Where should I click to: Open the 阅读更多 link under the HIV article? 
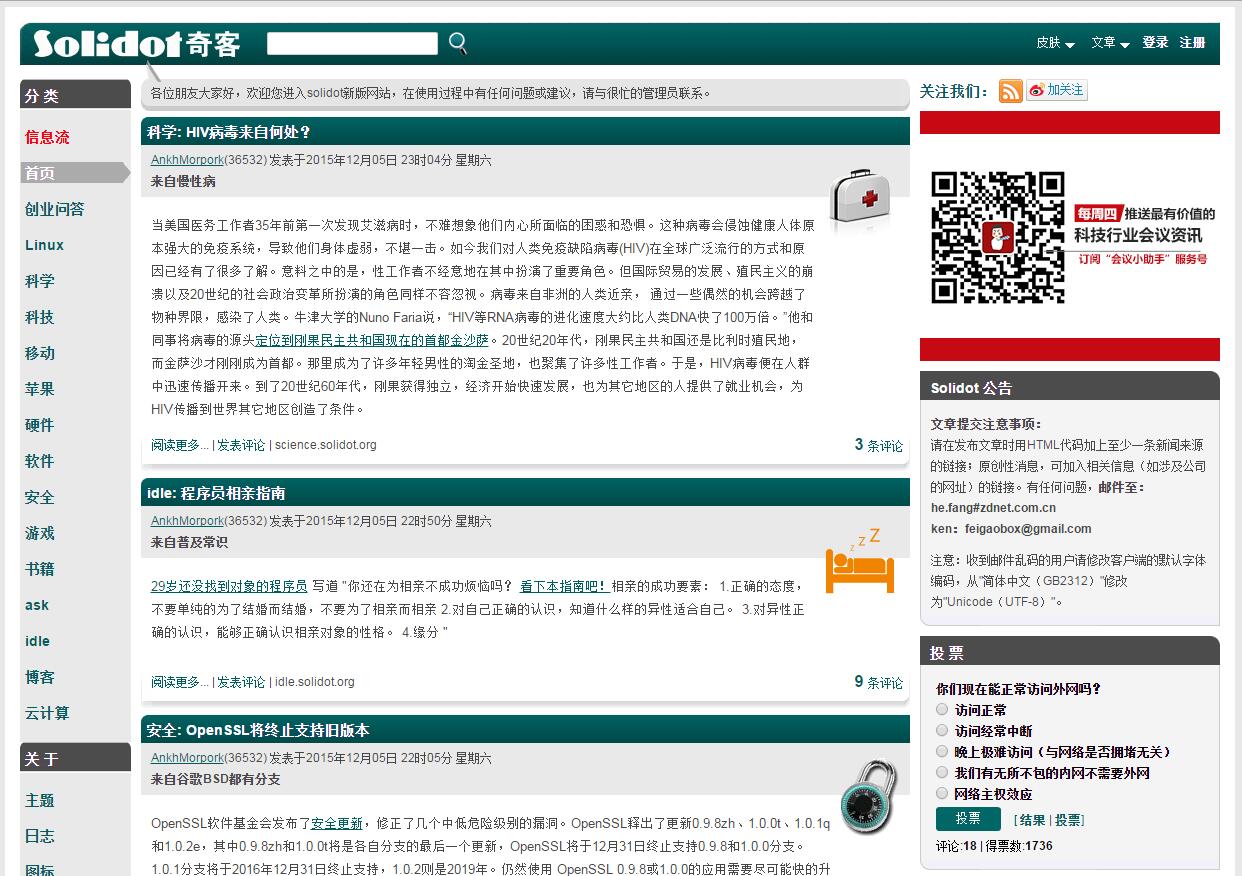coord(177,446)
